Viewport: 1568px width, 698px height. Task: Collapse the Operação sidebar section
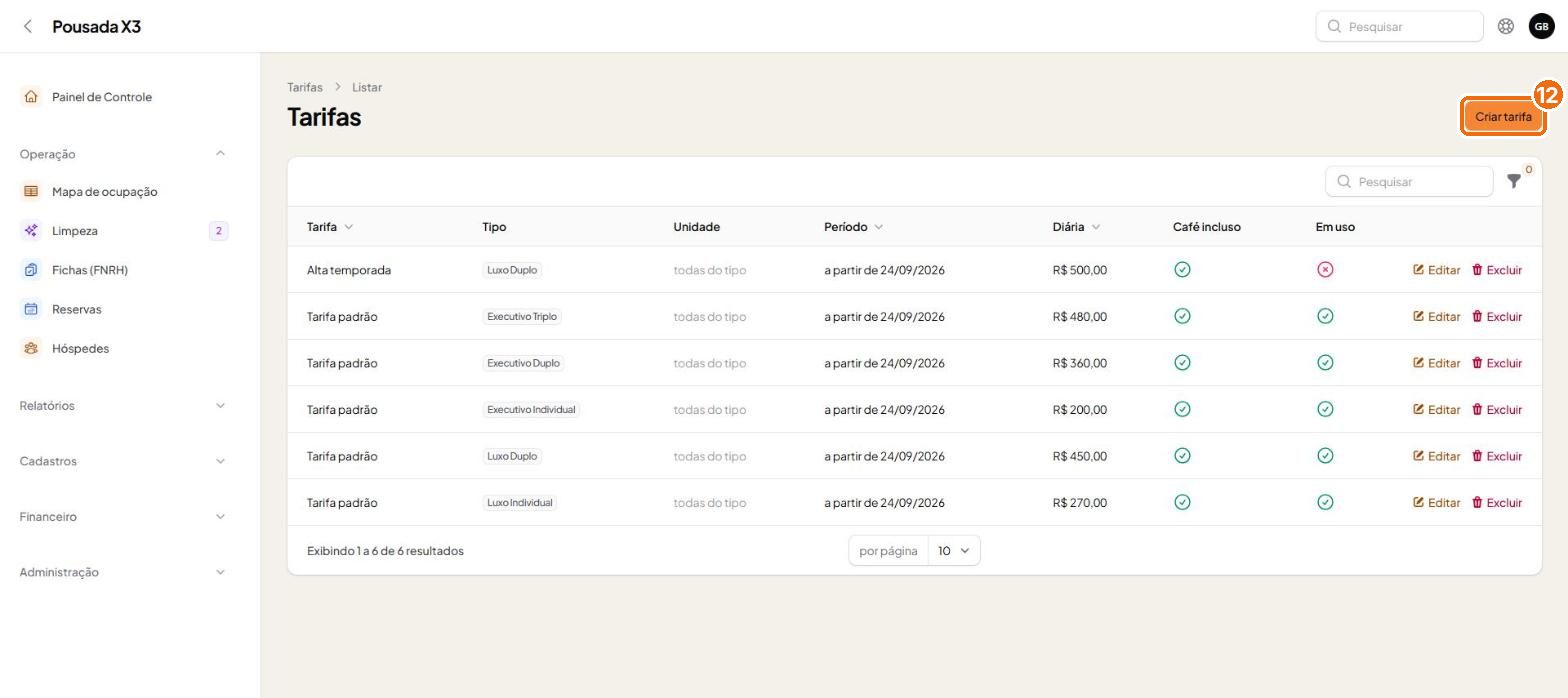coord(220,154)
